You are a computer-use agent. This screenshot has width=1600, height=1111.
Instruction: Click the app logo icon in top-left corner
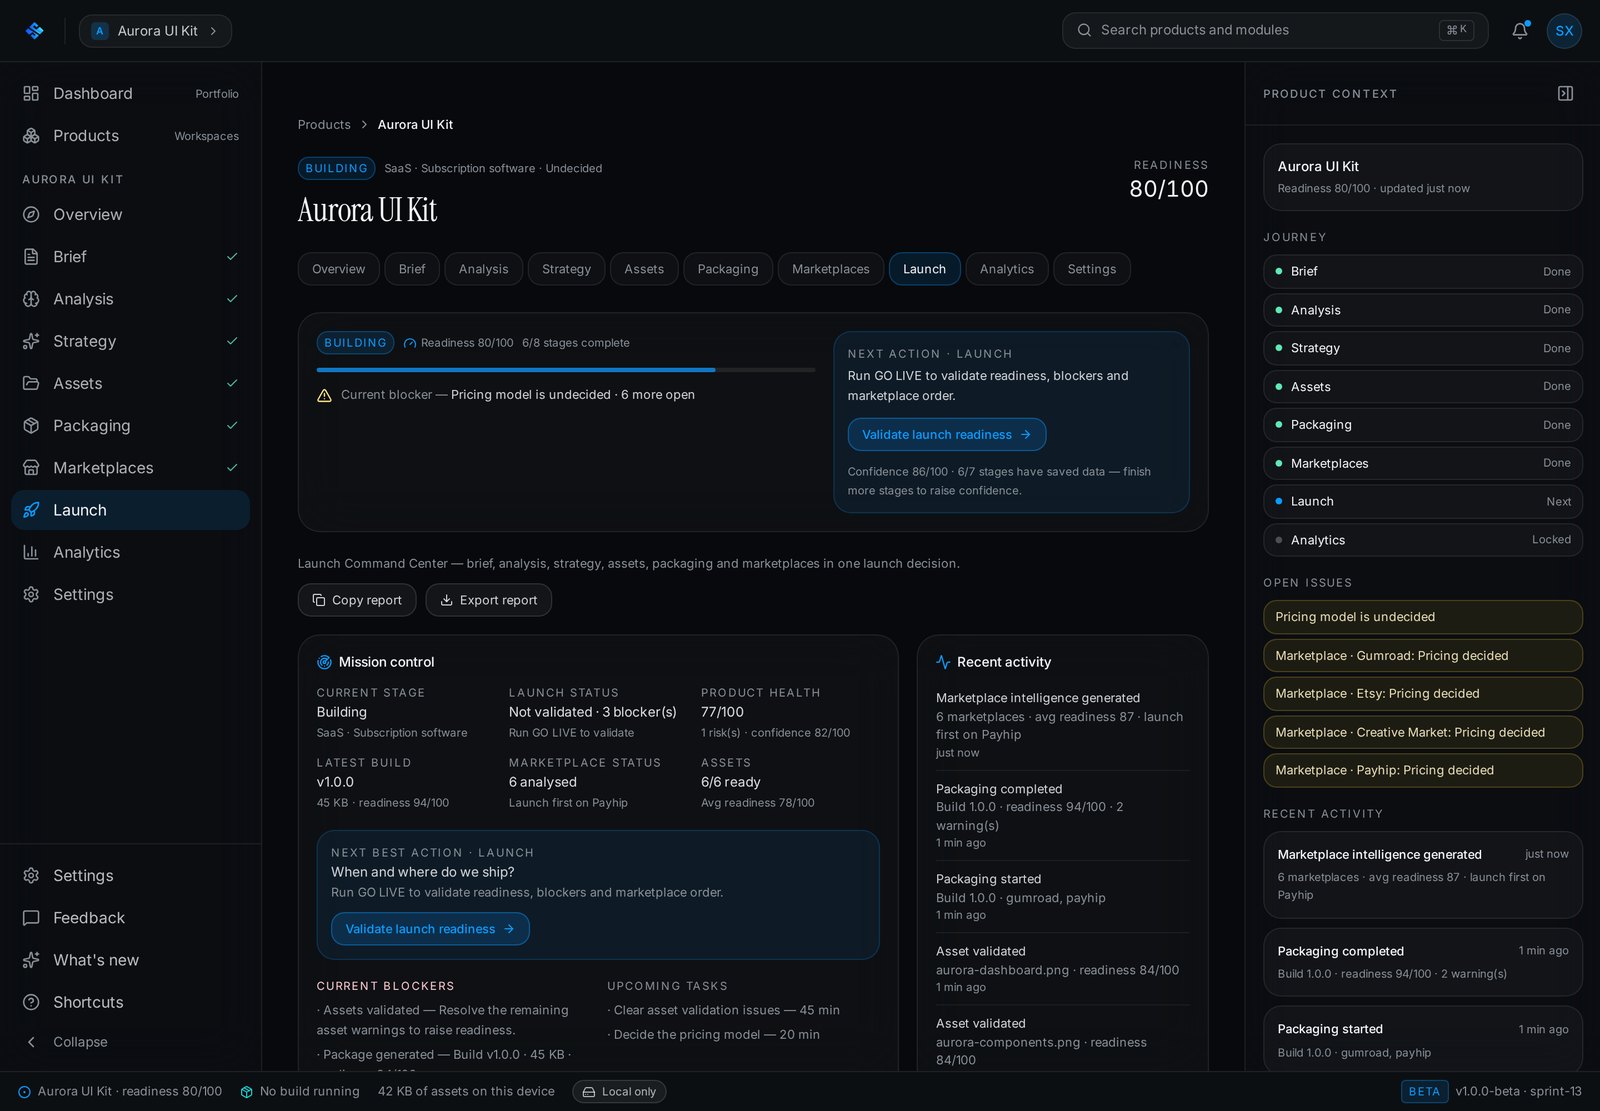coord(35,31)
